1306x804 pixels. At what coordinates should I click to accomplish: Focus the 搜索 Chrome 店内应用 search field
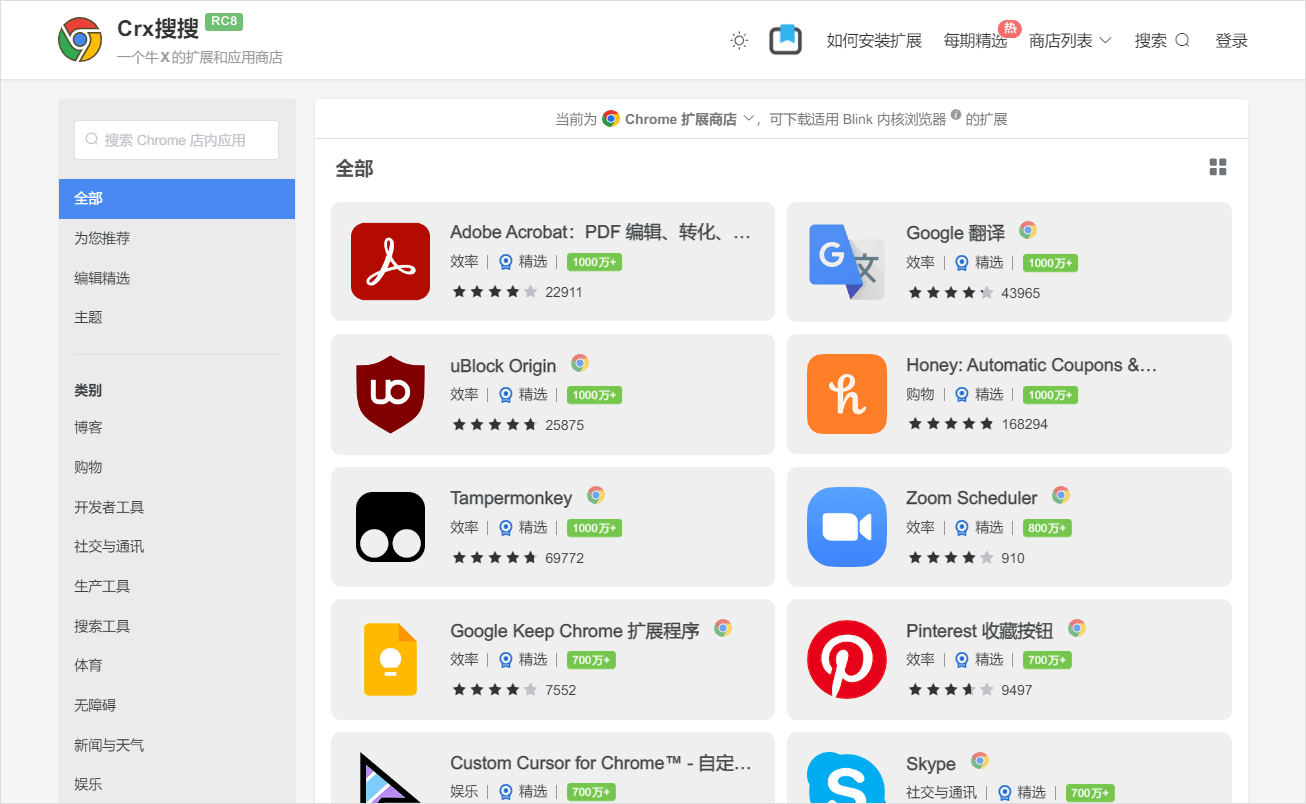coord(176,140)
